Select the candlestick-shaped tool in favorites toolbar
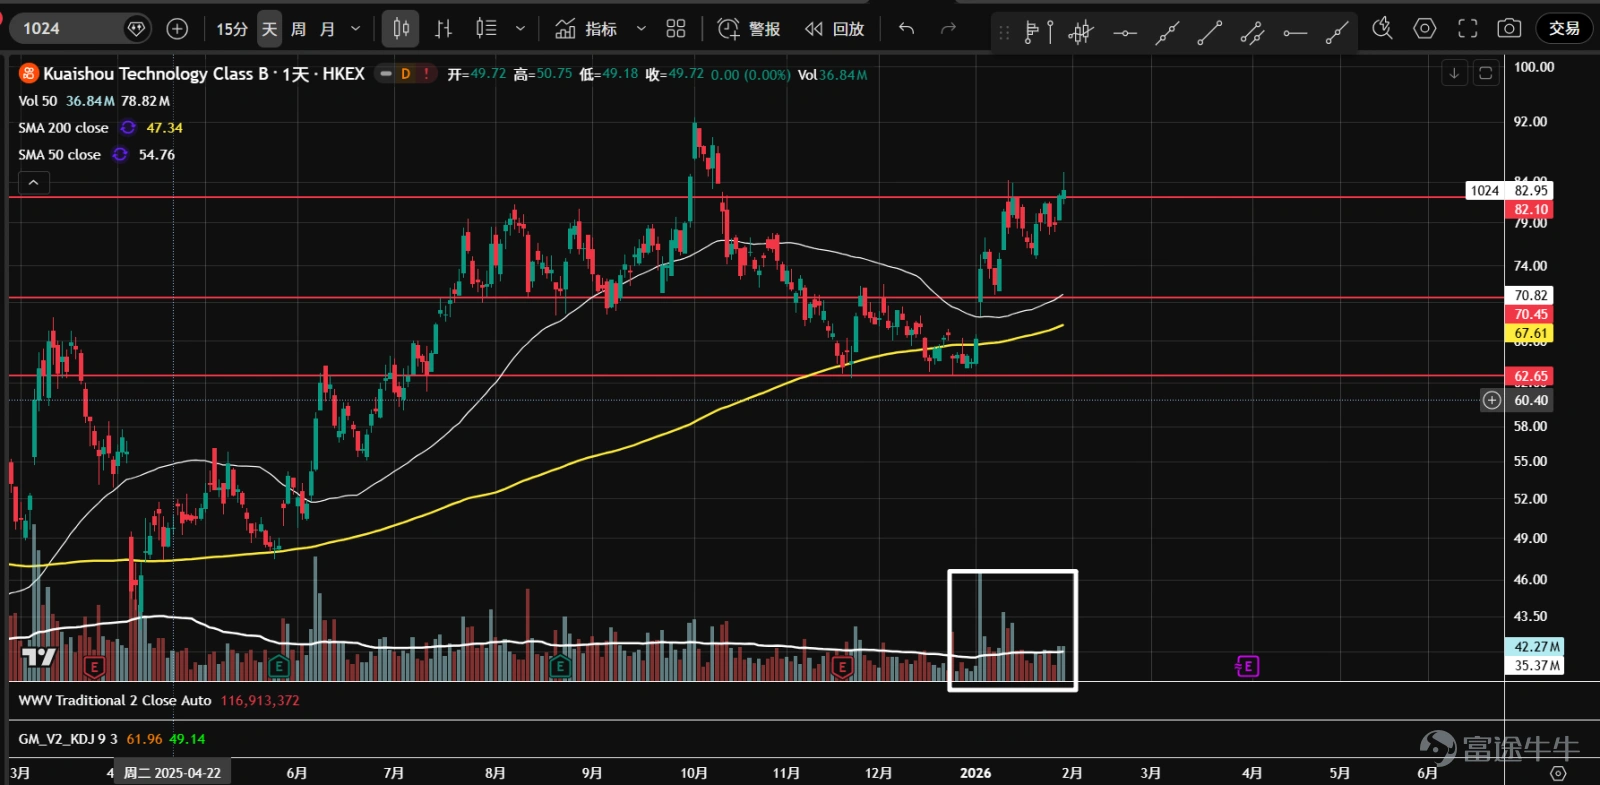Image resolution: width=1600 pixels, height=785 pixels. pos(1081,32)
